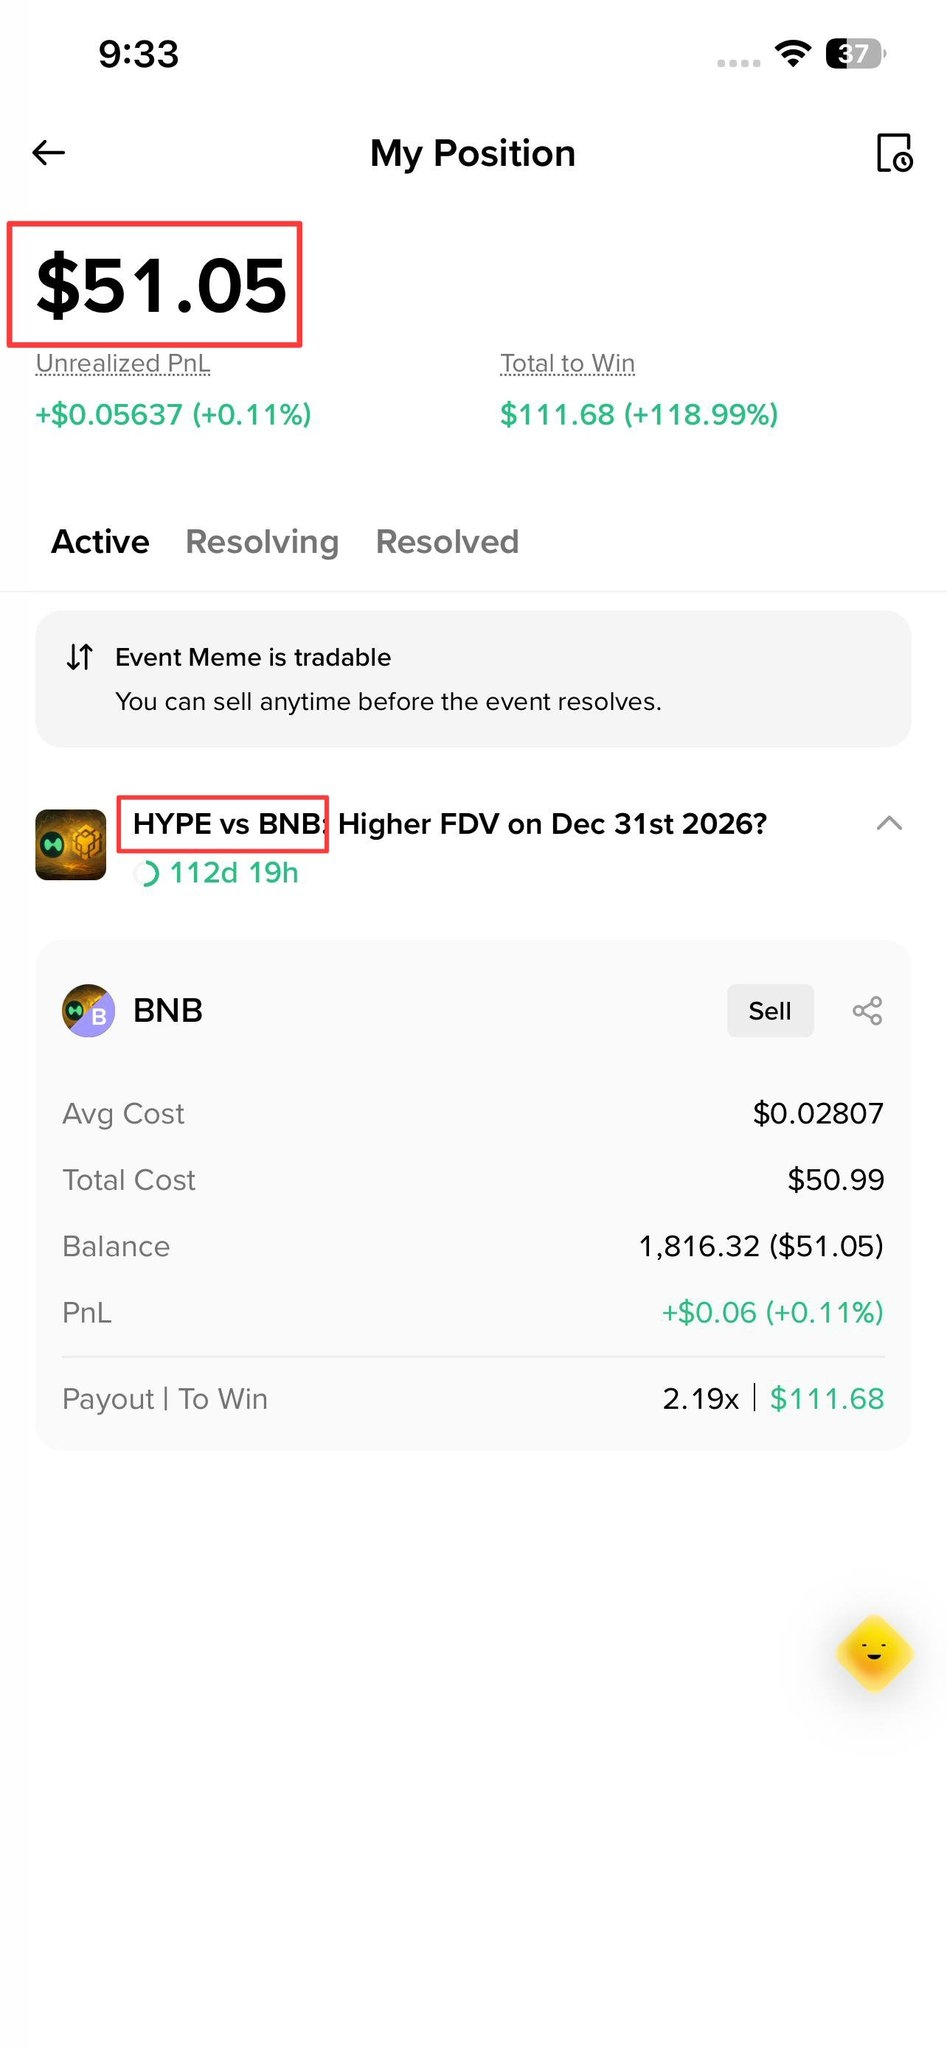This screenshot has width=947, height=2048.
Task: Open the yellow mascot assistant bubble
Action: coord(875,1654)
